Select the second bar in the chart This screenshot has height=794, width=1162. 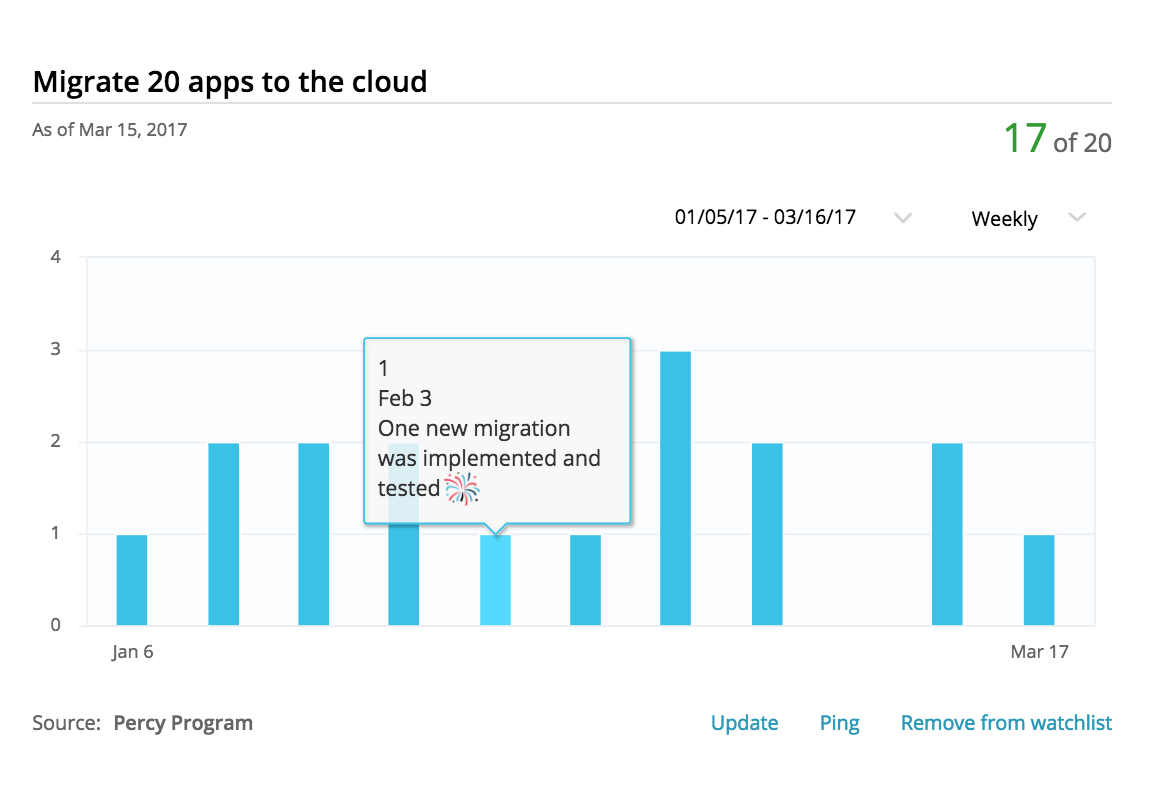coord(223,534)
